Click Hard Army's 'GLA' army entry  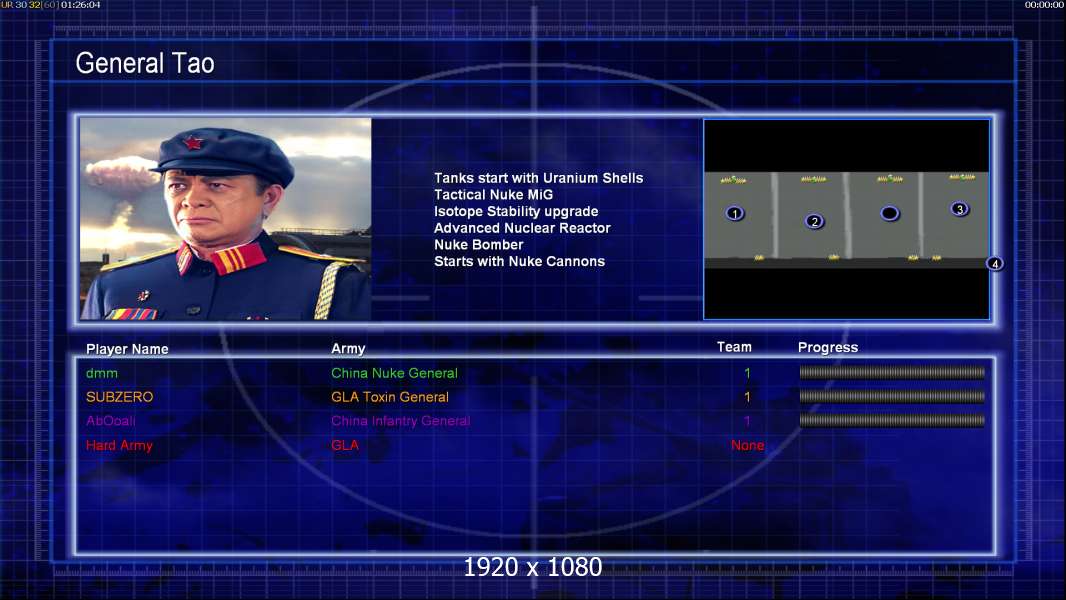click(x=345, y=445)
